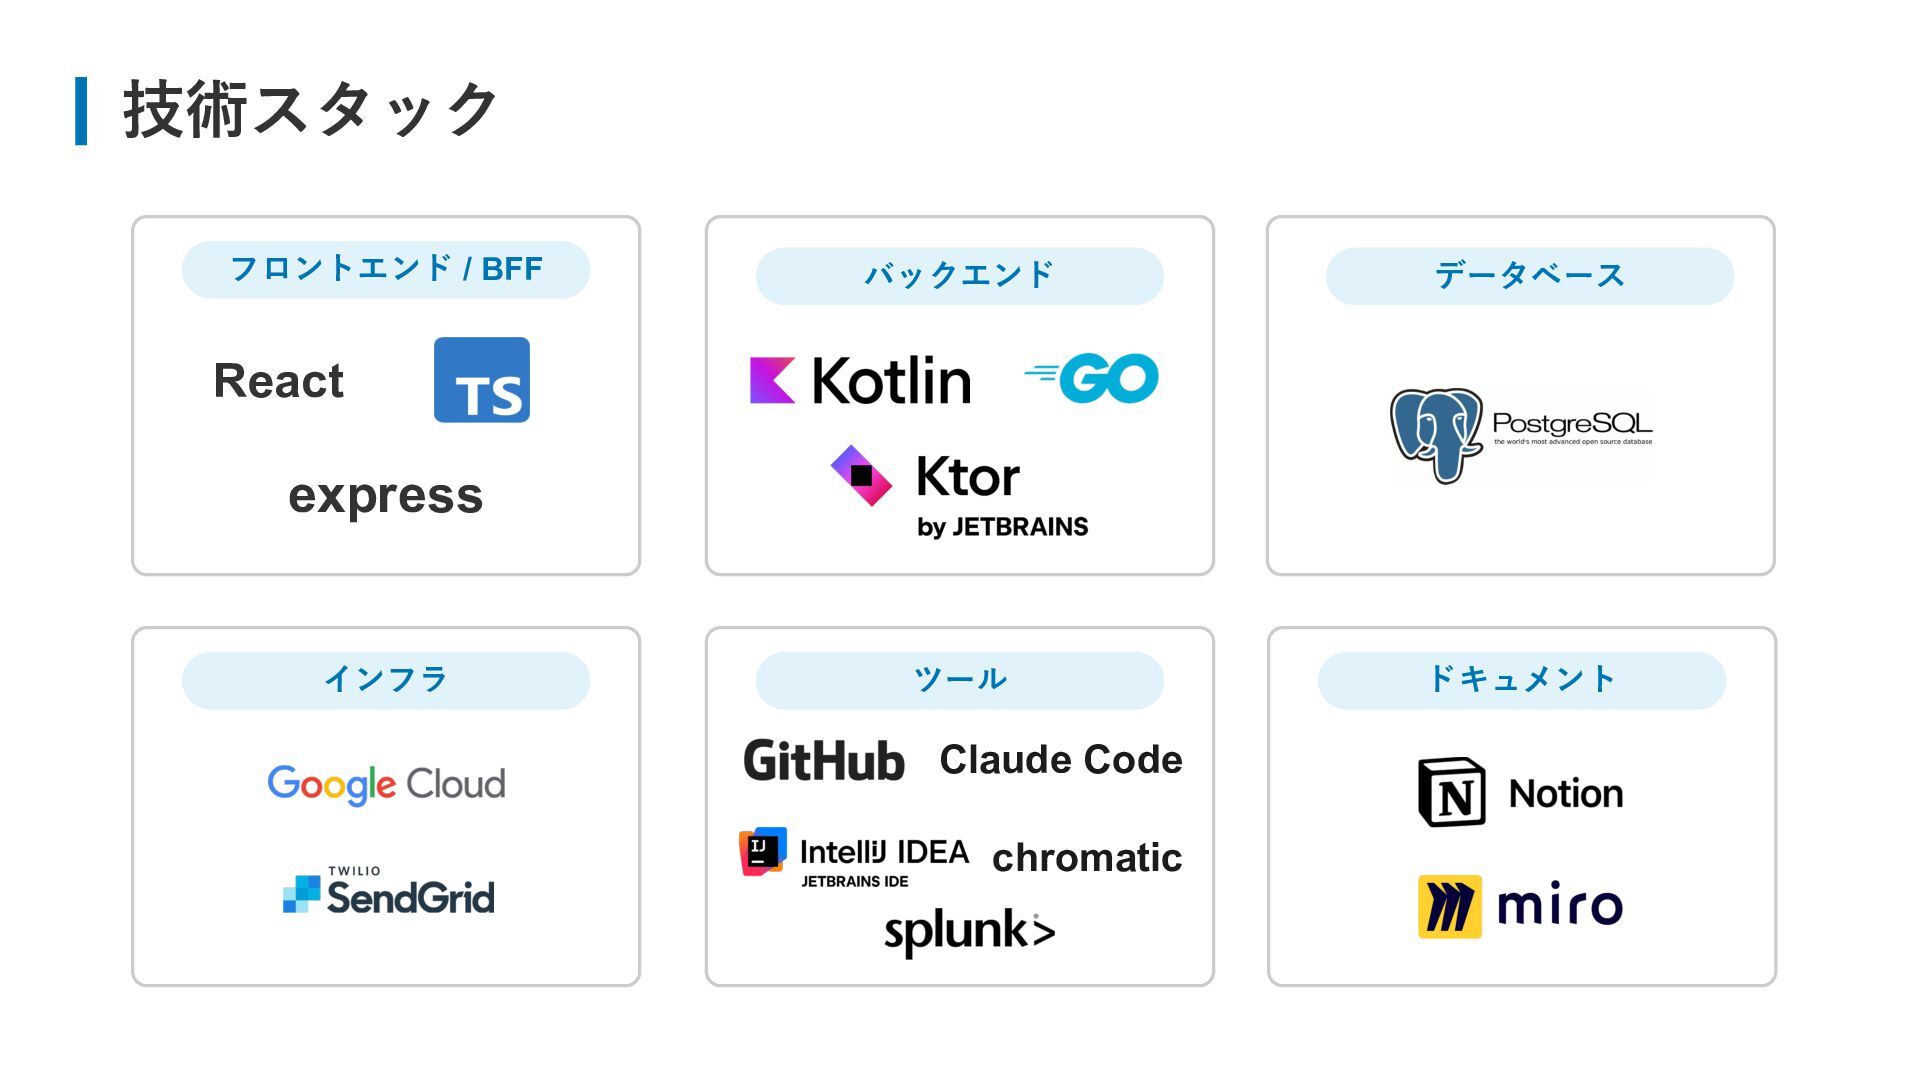Click the Twilio SendGrid logo

[388, 891]
